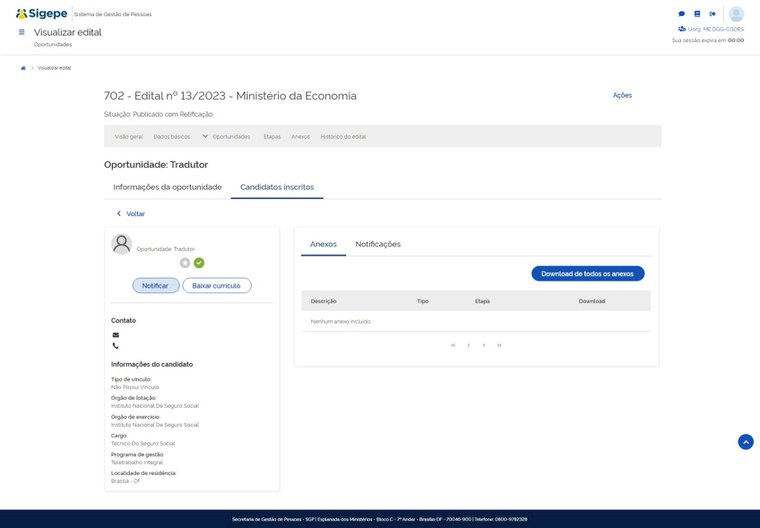Open the hamburger menu beside Visualizar edital
The width and height of the screenshot is (760, 528).
tap(21, 33)
